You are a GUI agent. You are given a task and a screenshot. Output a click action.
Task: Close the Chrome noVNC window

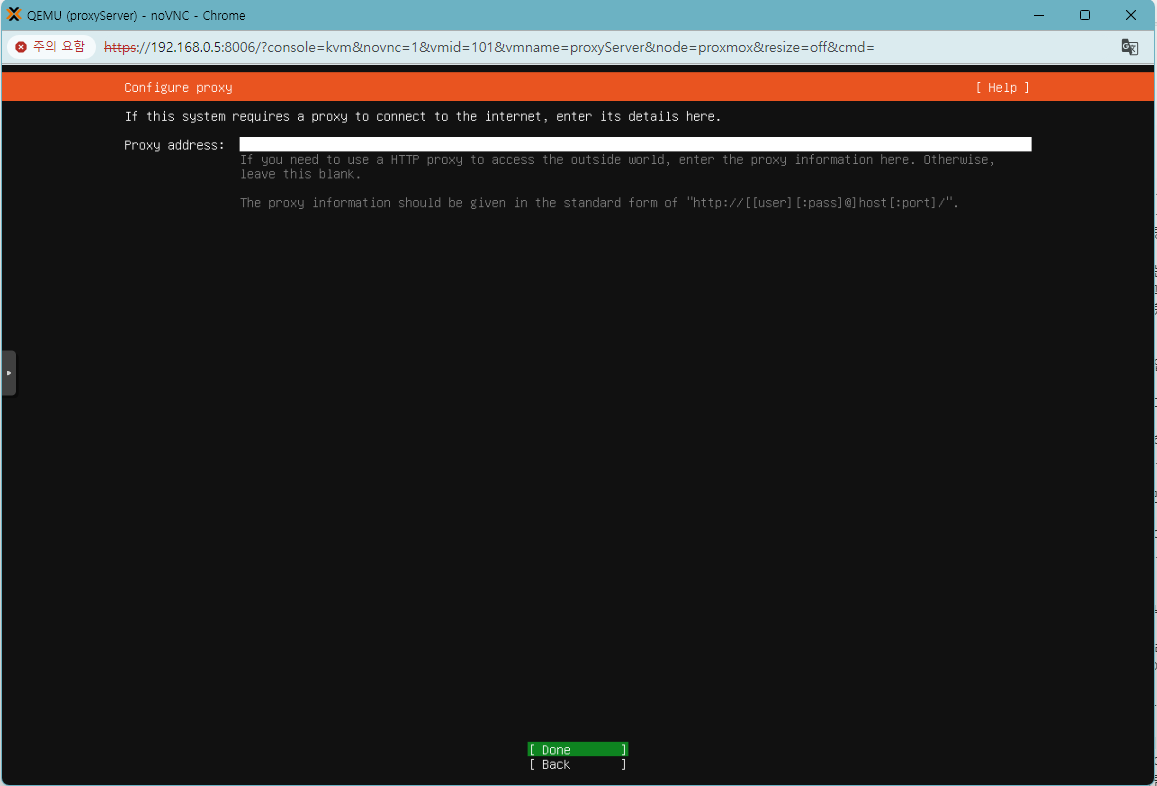pyautogui.click(x=1130, y=15)
